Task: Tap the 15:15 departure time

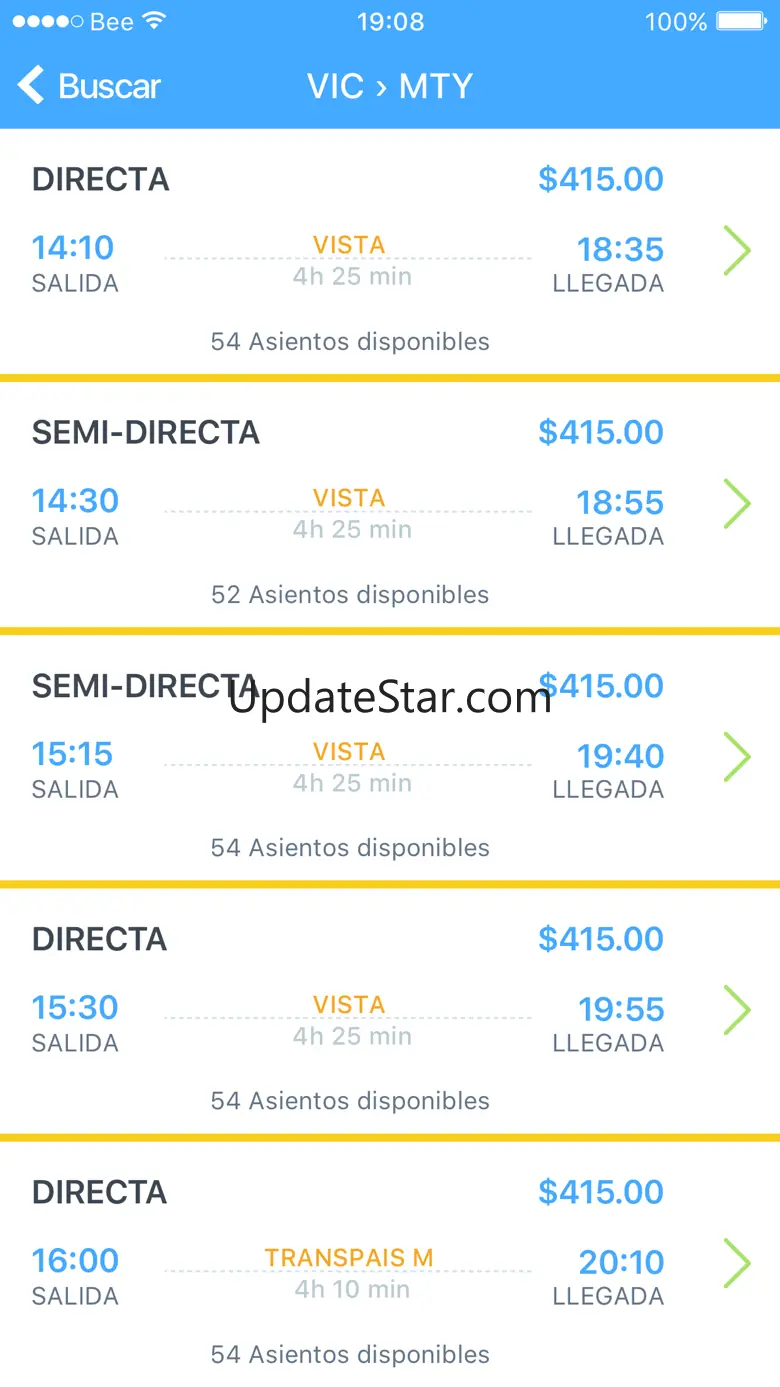Action: coord(73,754)
